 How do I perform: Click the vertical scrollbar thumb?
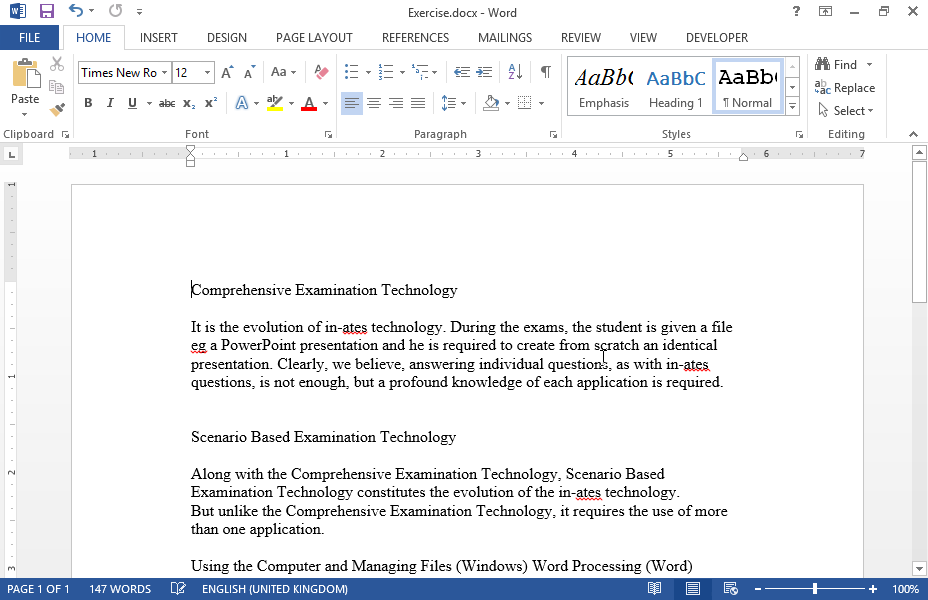point(919,234)
